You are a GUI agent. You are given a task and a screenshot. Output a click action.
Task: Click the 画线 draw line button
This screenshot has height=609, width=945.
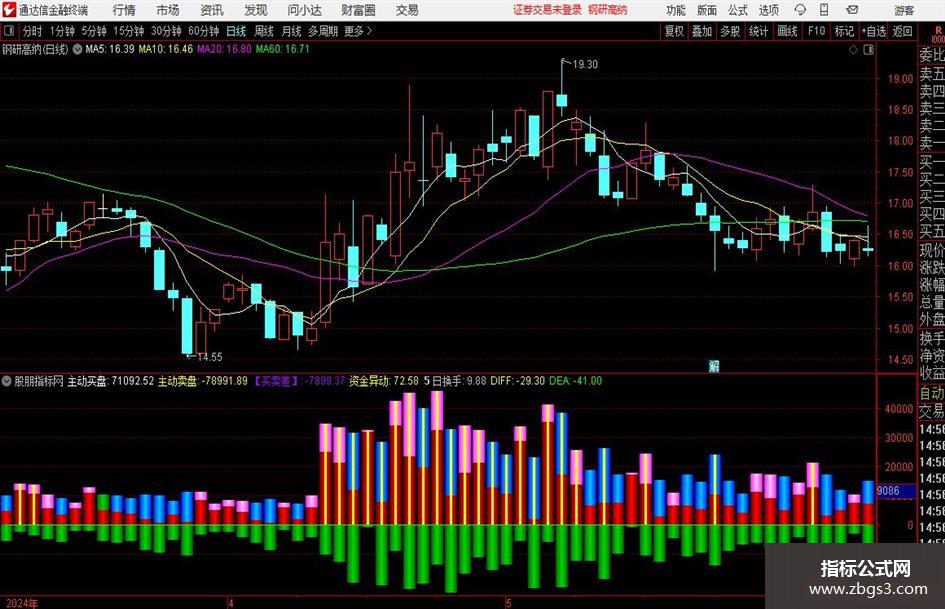(x=787, y=31)
